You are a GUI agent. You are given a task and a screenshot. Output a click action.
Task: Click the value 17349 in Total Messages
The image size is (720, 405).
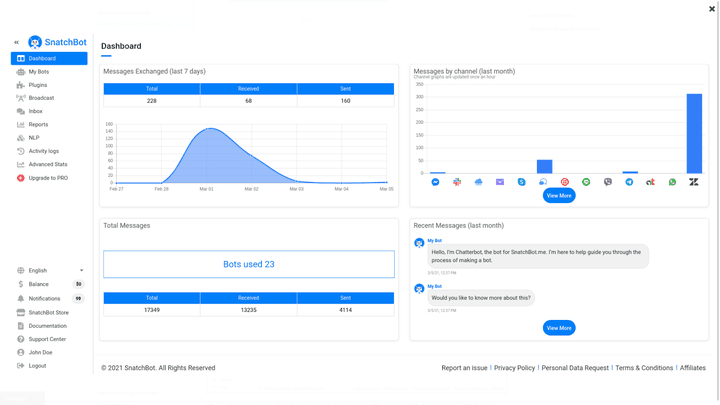click(x=152, y=310)
